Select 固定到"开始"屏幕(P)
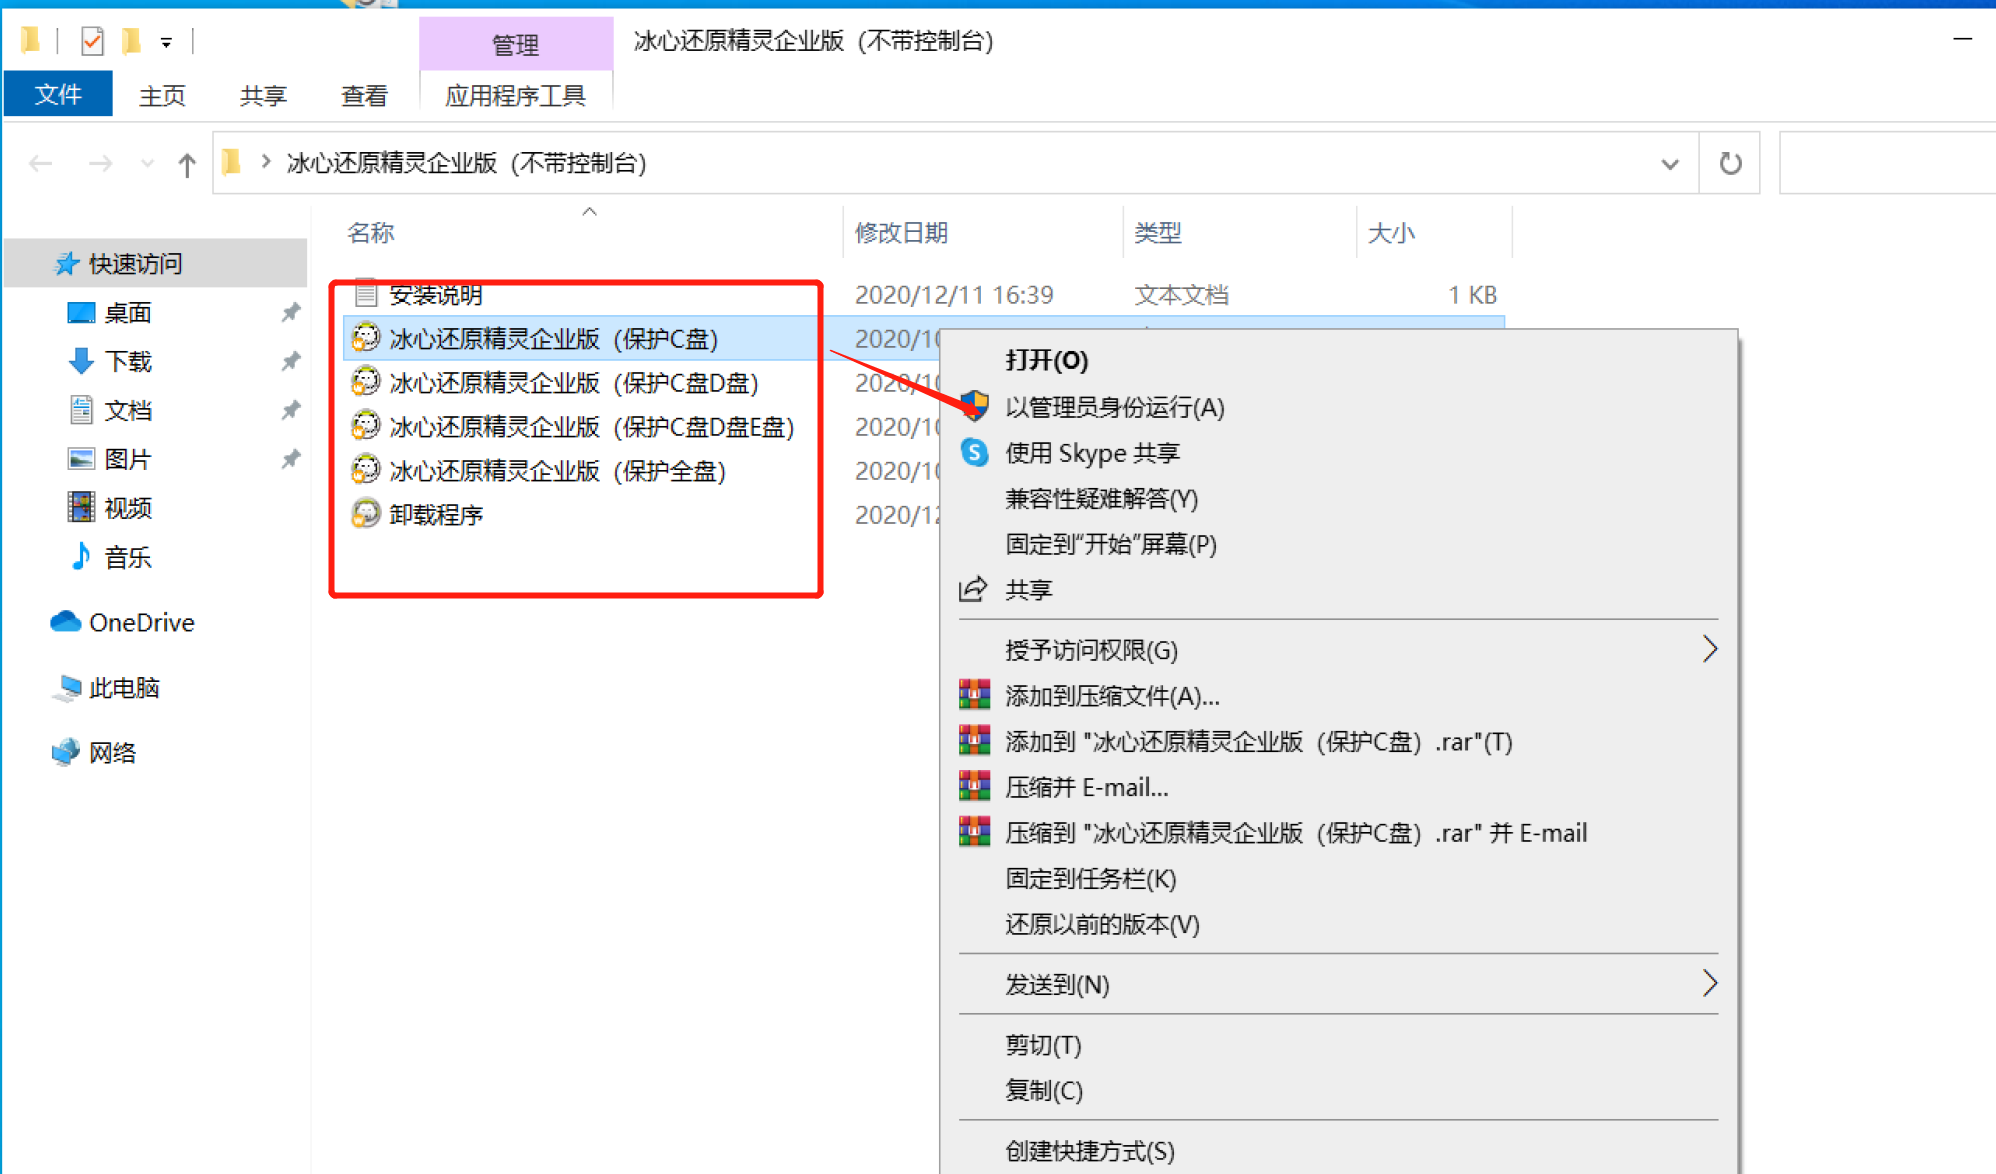 1111,544
